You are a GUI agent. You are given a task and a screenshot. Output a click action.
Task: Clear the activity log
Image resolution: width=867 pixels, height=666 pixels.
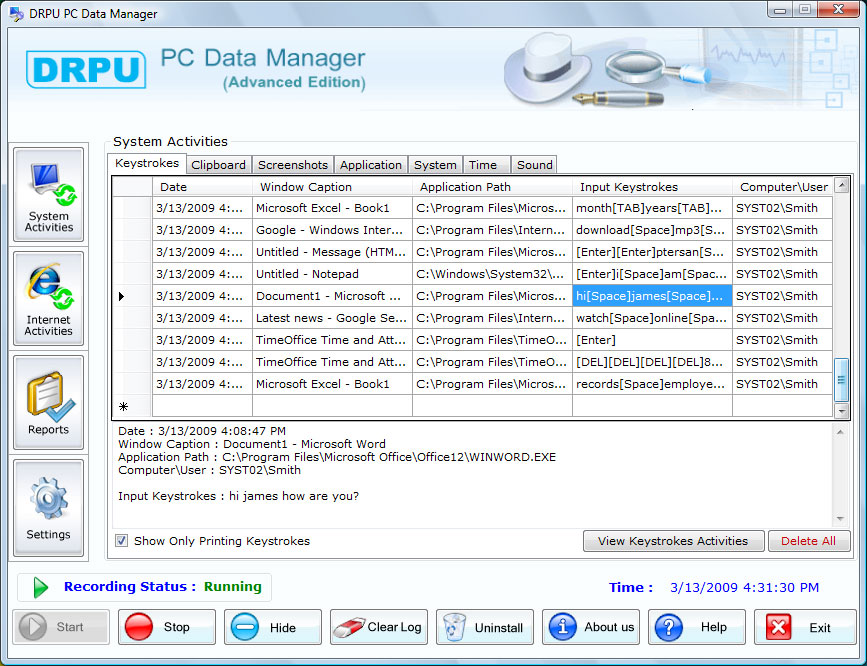(x=378, y=627)
